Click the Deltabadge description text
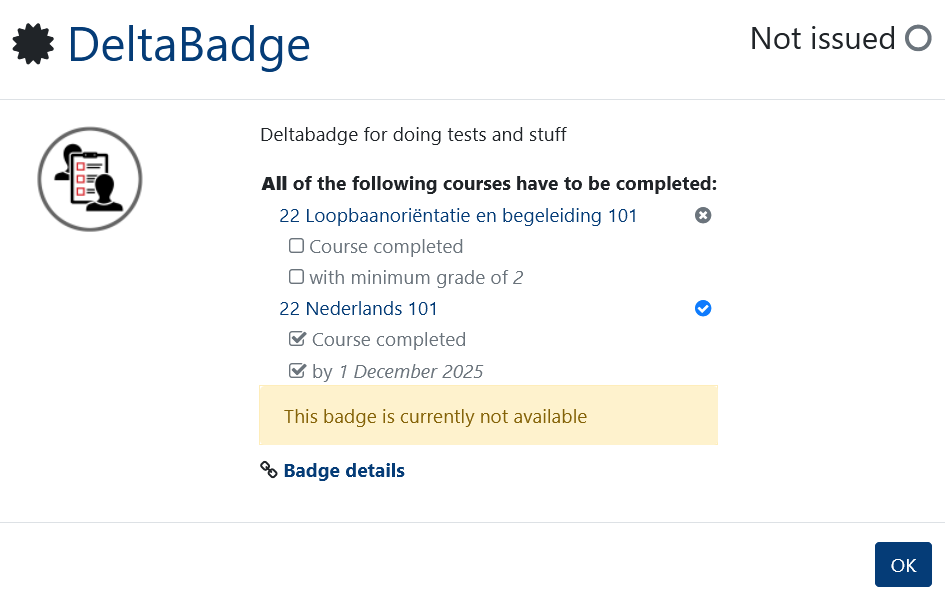 pos(413,134)
